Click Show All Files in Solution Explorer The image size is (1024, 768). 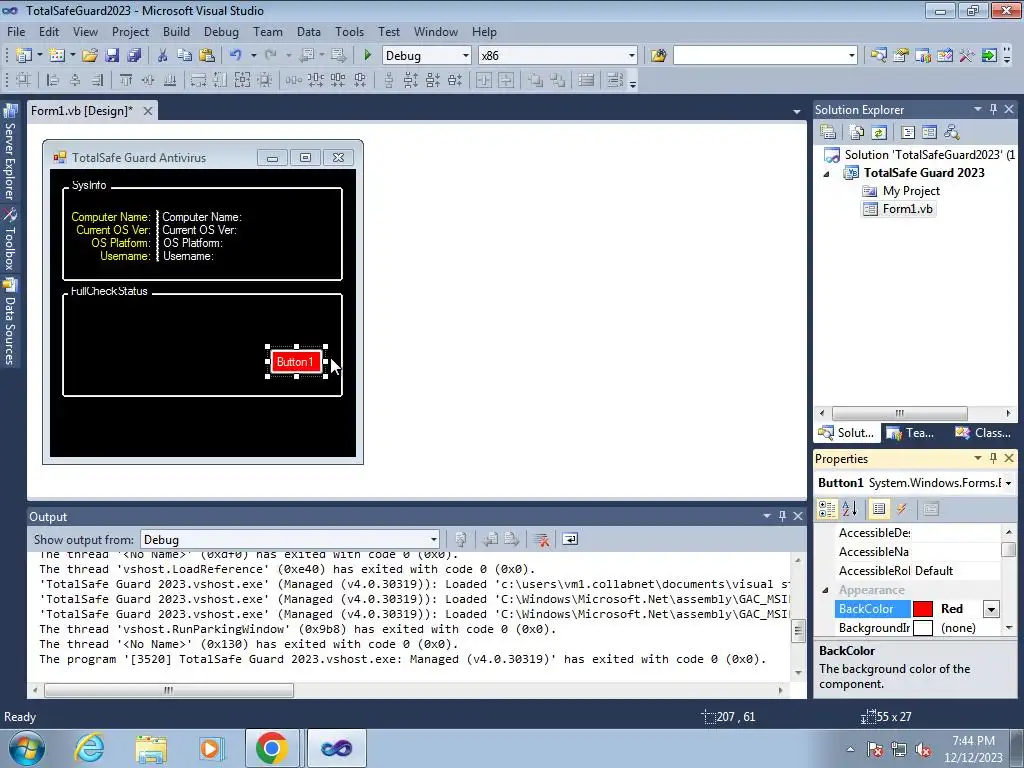pos(857,133)
